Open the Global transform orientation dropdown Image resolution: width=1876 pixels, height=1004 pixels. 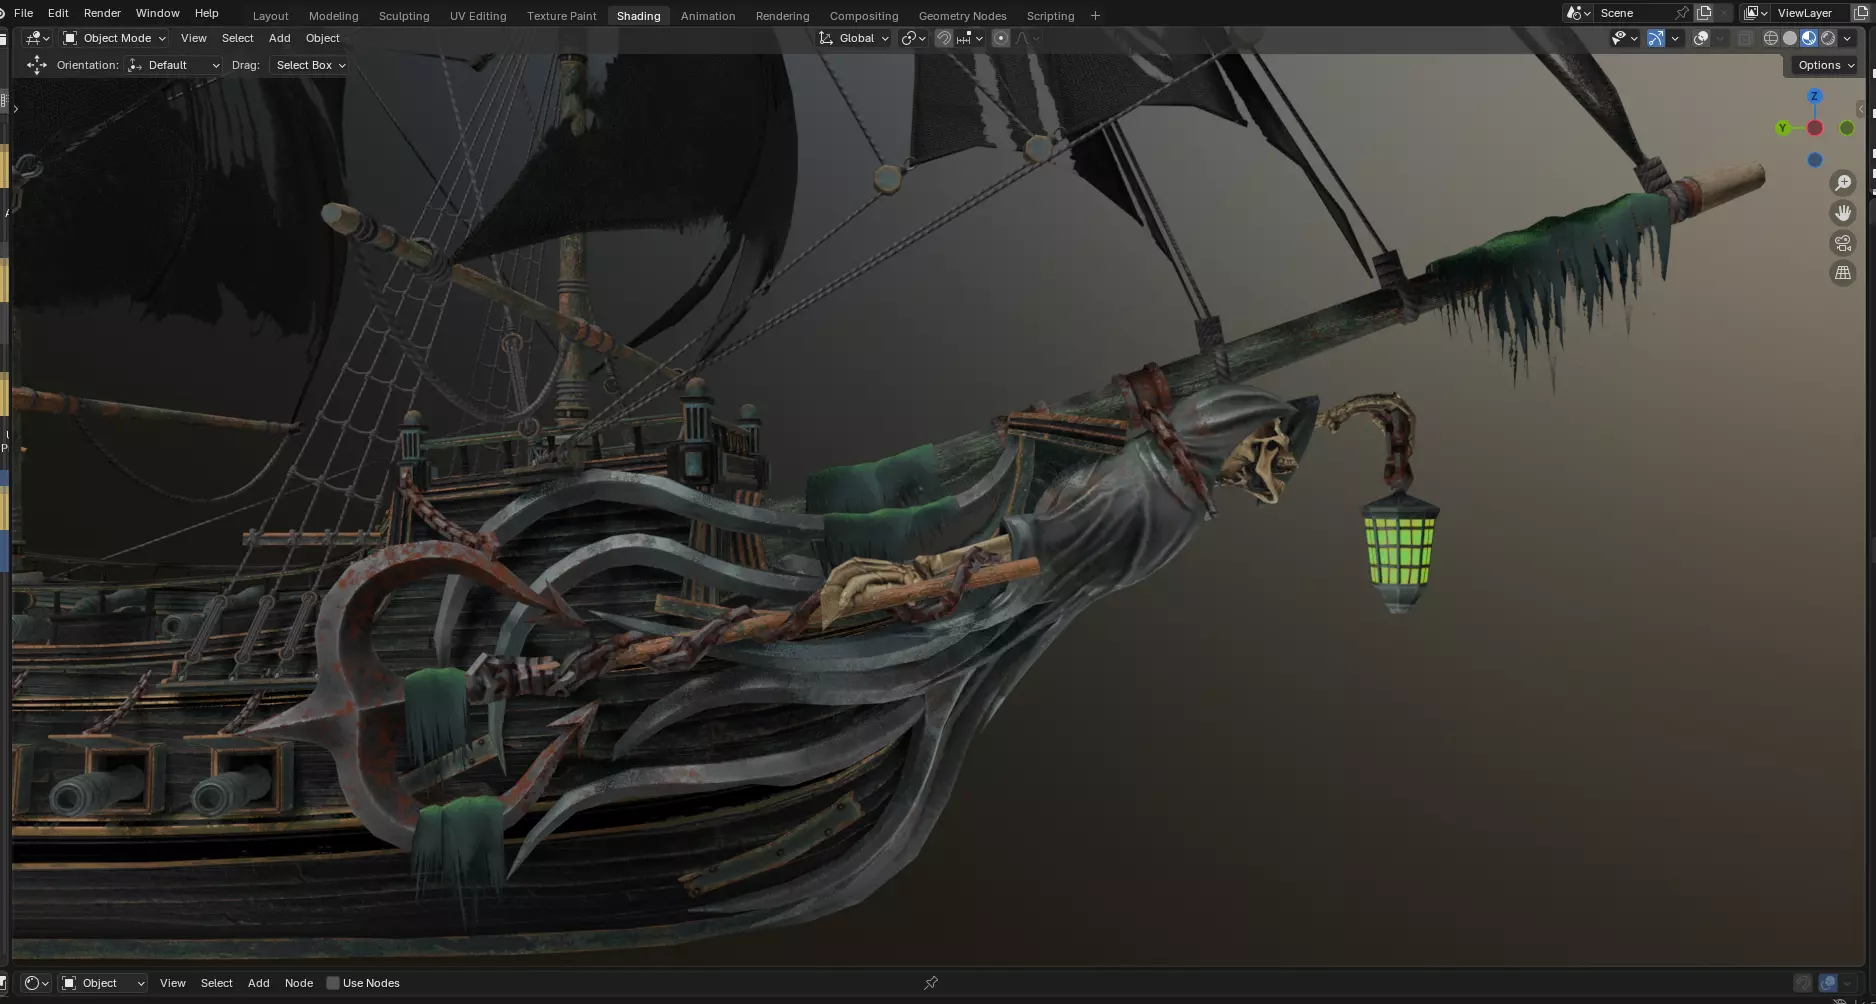(x=853, y=38)
